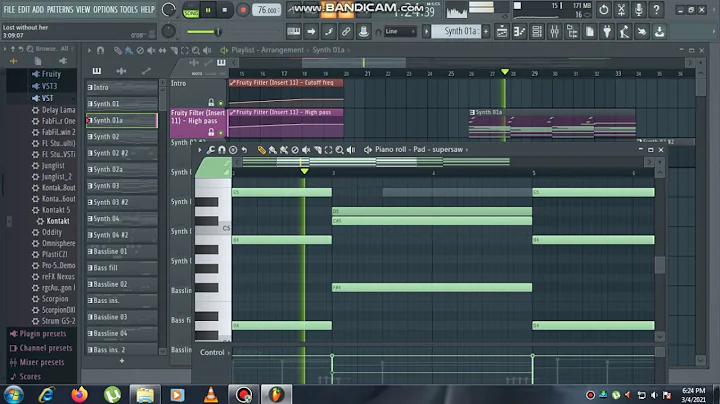
Task: Open the Piano roll wrench tools menu
Action: click(211, 150)
